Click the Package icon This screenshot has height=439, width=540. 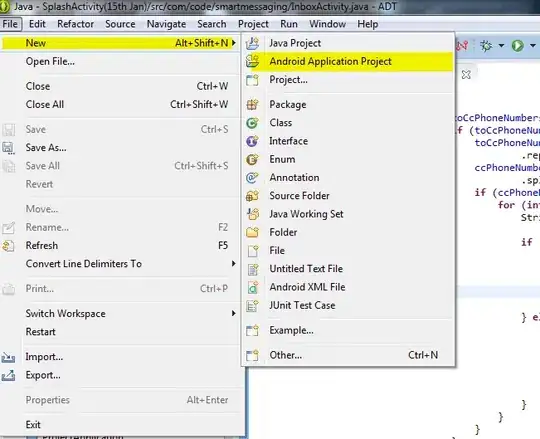coord(252,104)
